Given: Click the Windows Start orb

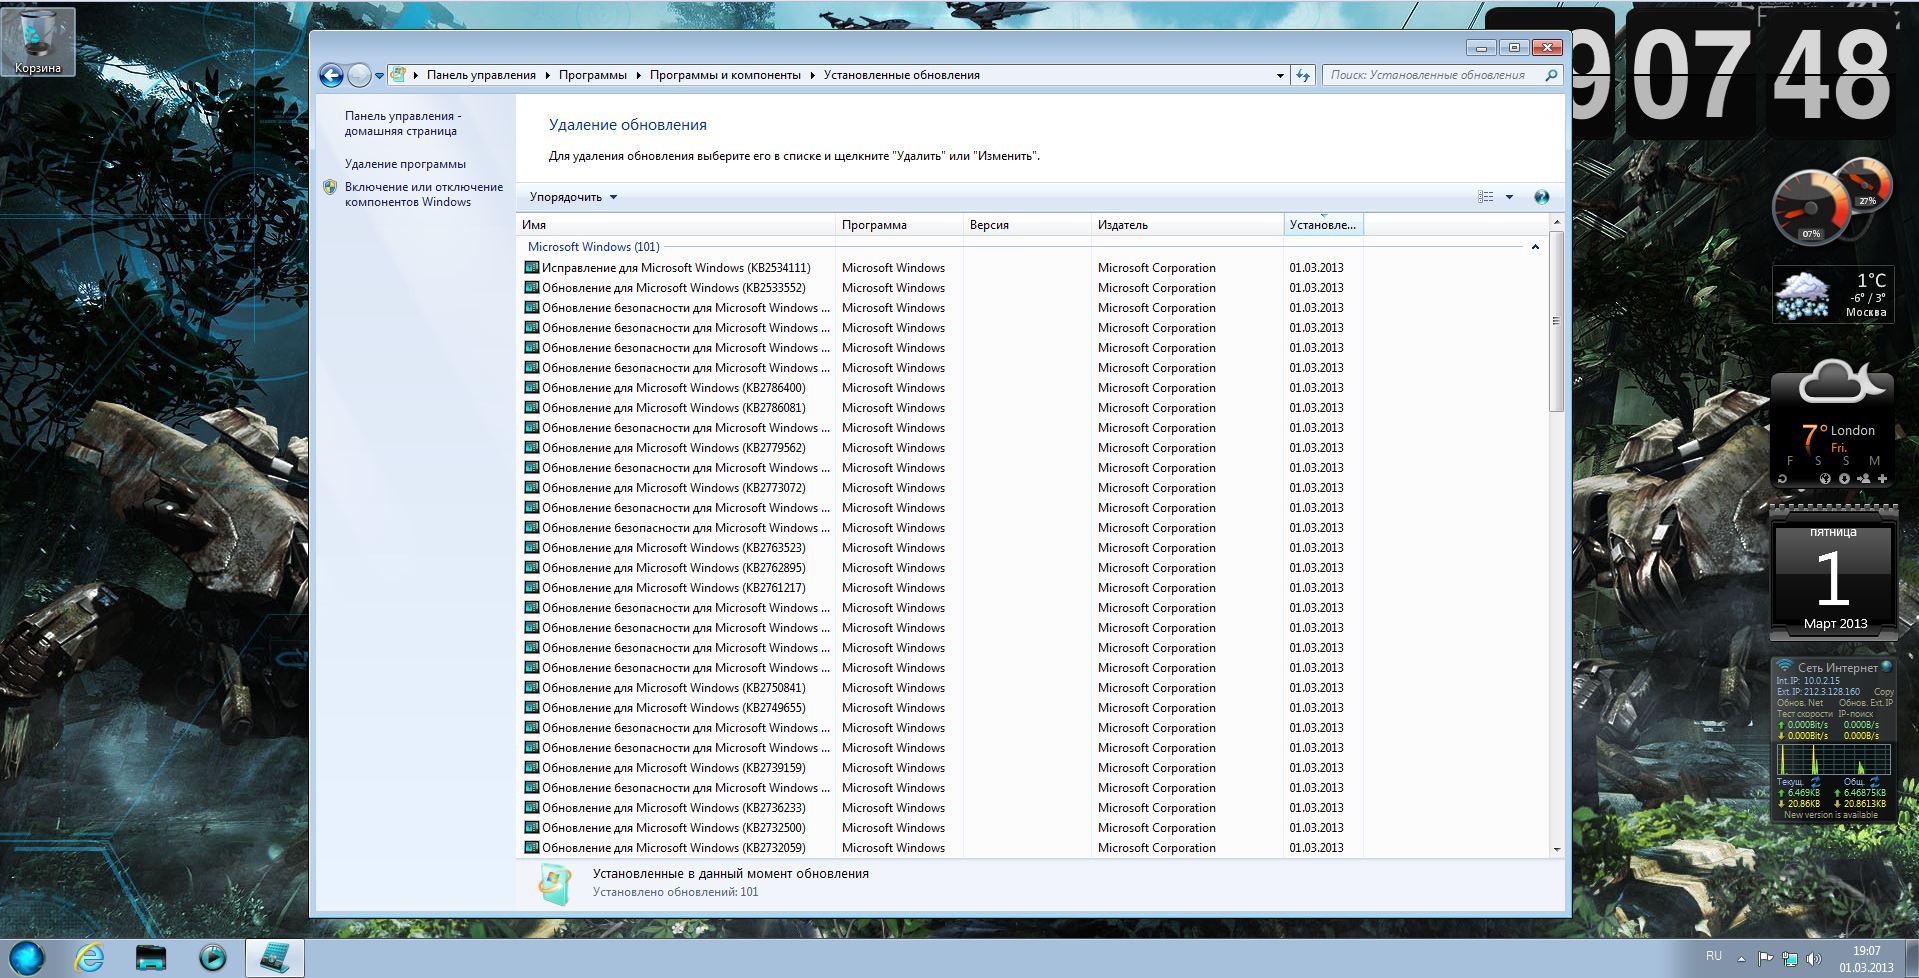Looking at the screenshot, I should 27,957.
